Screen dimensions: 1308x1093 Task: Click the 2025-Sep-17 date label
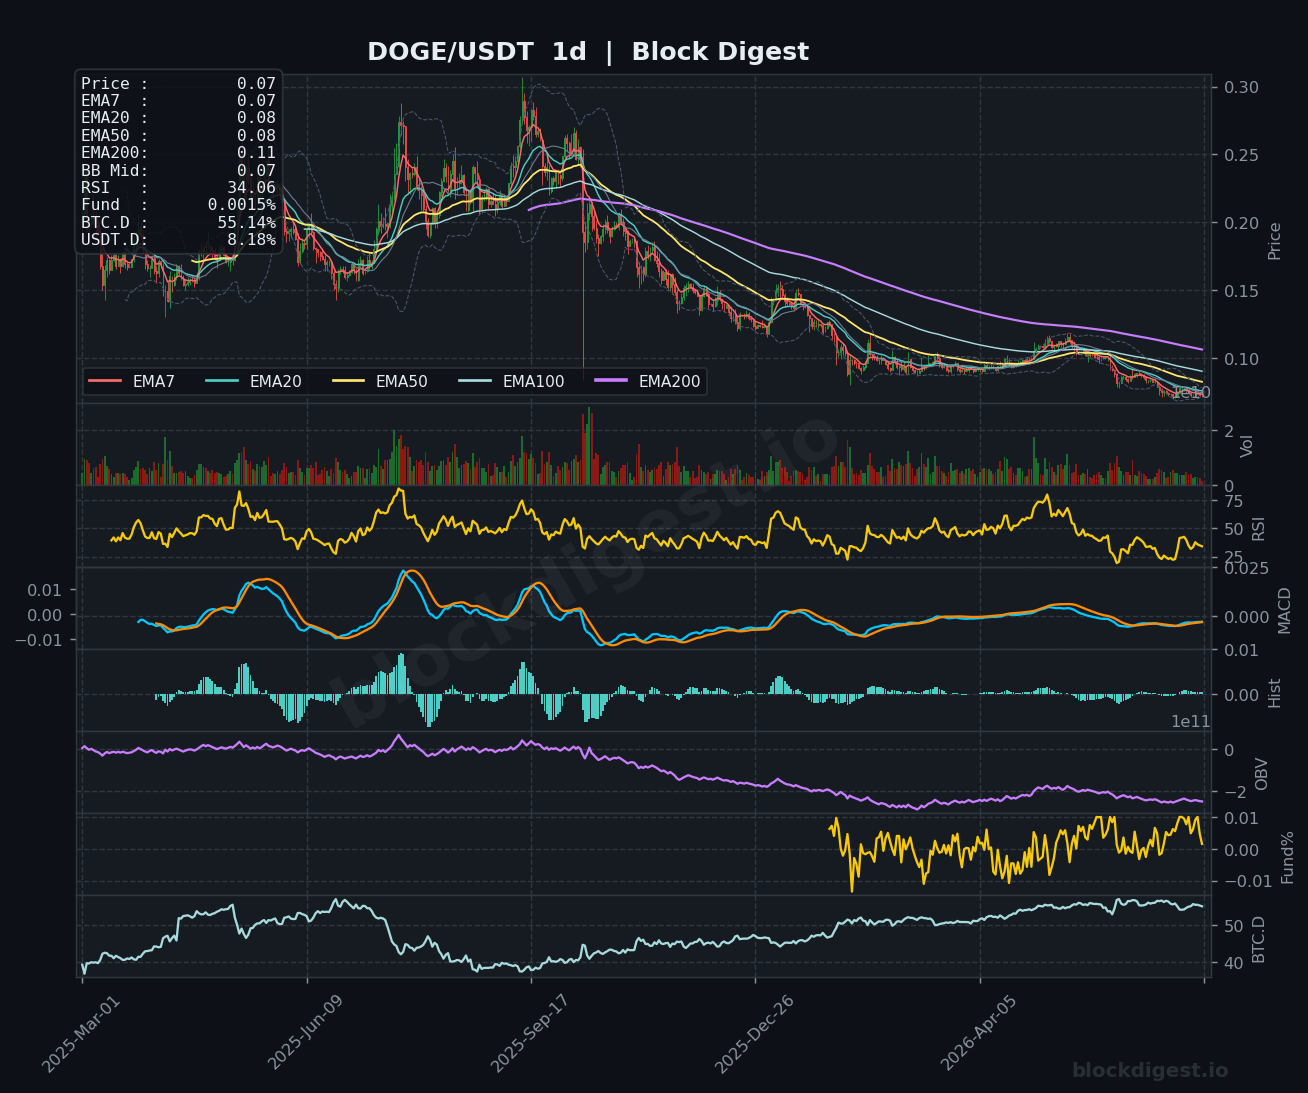(x=529, y=1035)
